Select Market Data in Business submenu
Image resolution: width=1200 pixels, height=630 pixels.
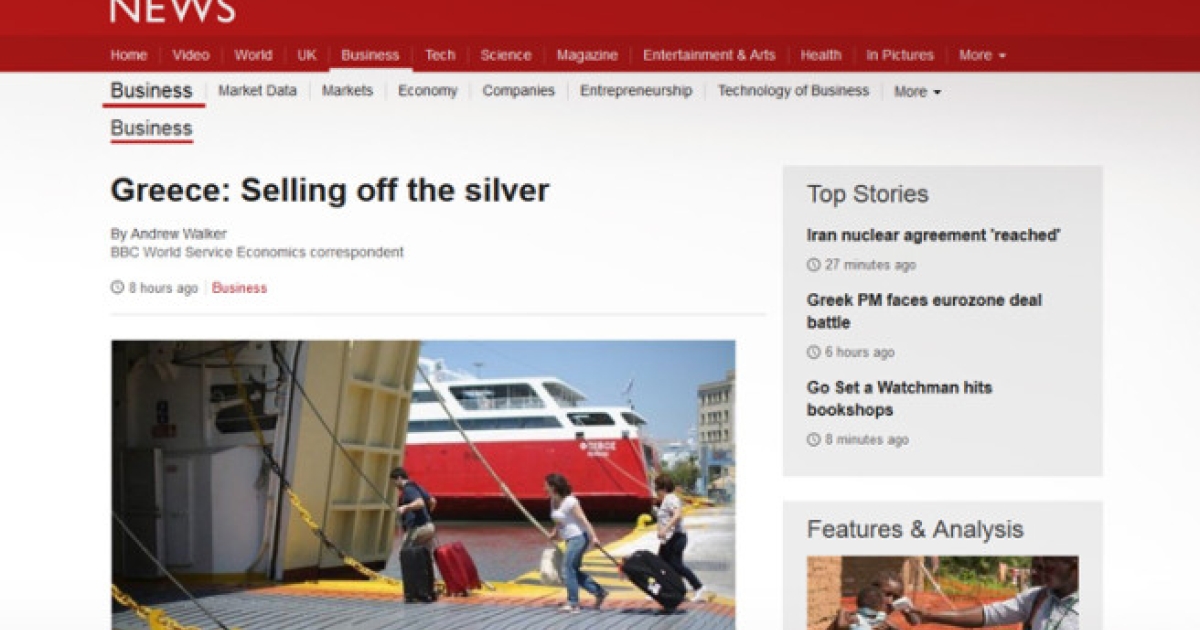click(257, 90)
